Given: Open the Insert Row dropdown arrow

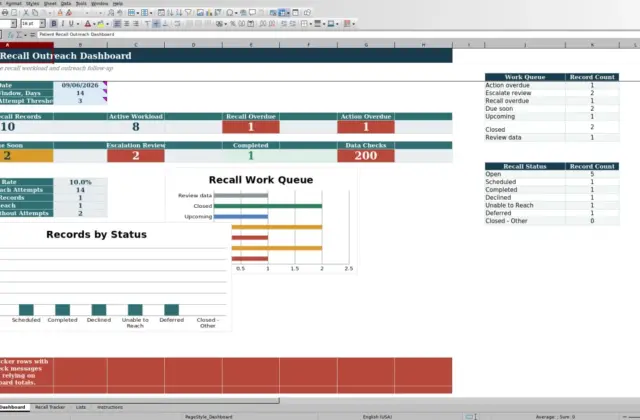Looking at the screenshot, I should [138, 13].
